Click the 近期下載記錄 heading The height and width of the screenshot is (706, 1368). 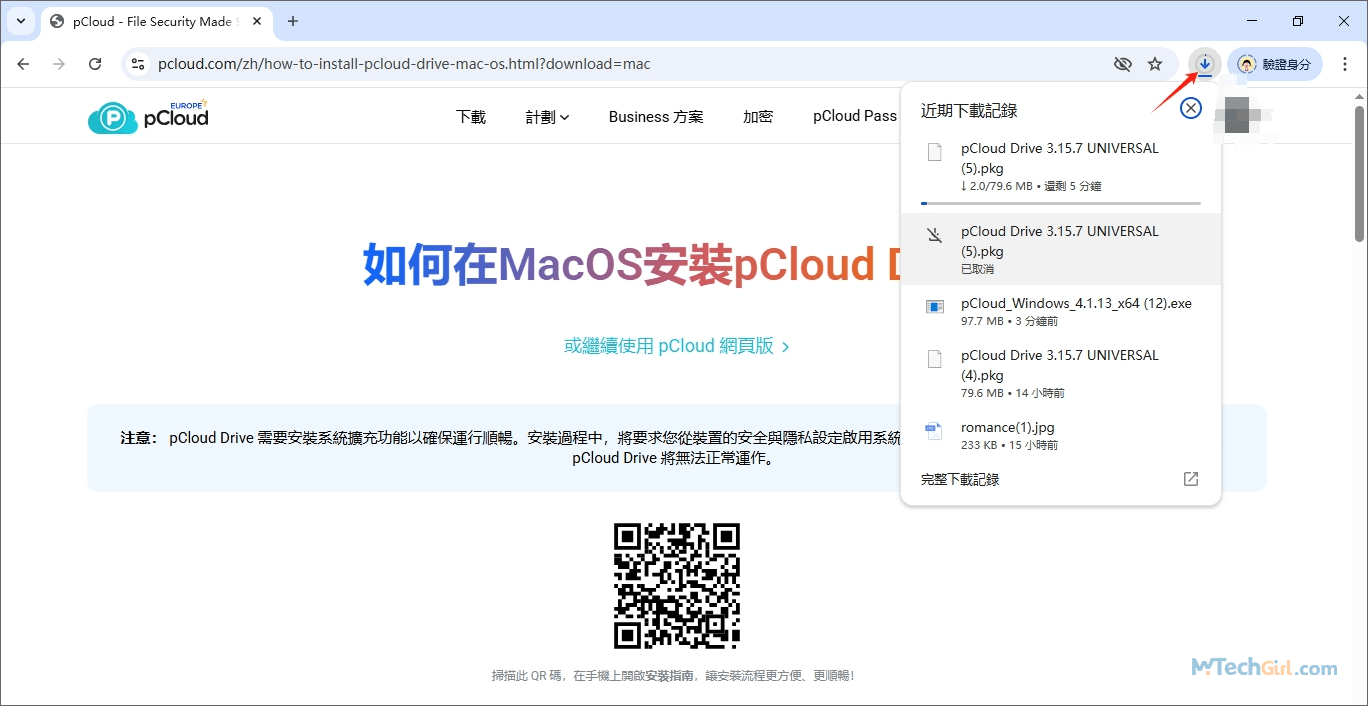pyautogui.click(x=969, y=111)
